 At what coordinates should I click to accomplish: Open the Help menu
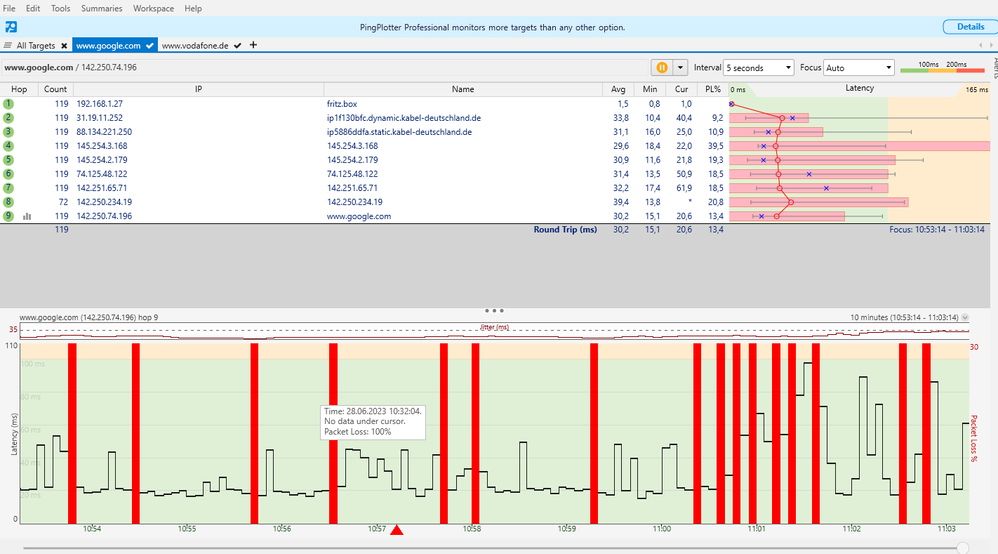tap(193, 8)
